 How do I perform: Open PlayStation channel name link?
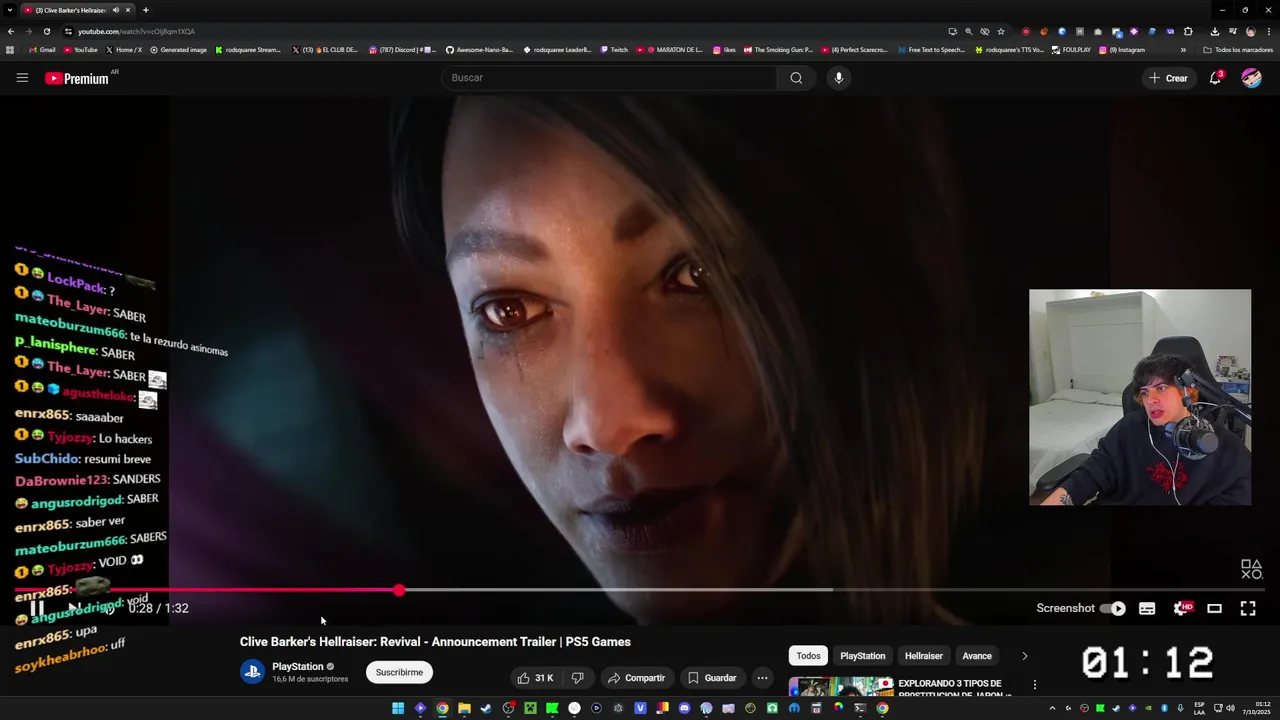(x=298, y=666)
